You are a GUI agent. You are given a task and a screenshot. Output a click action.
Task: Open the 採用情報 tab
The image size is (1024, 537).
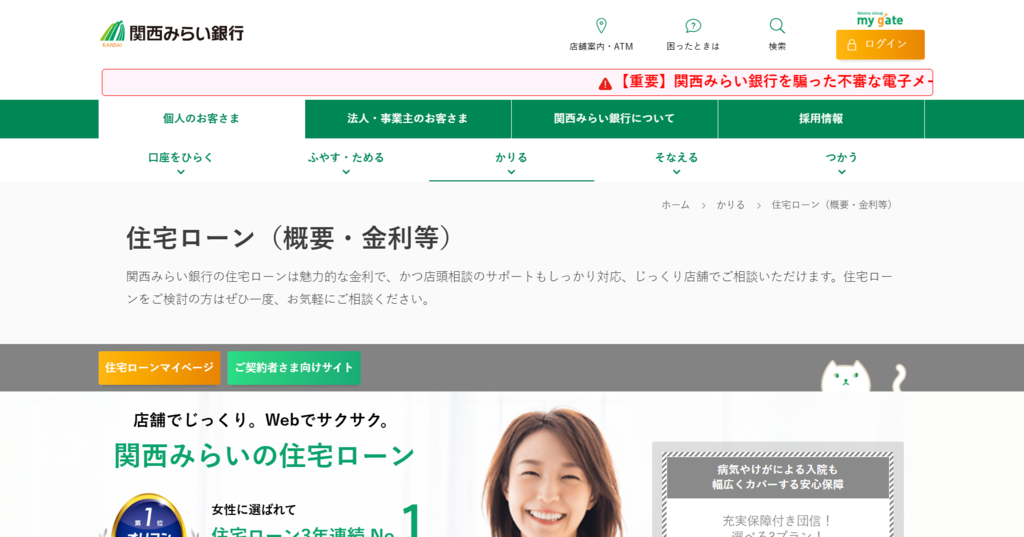tap(821, 119)
